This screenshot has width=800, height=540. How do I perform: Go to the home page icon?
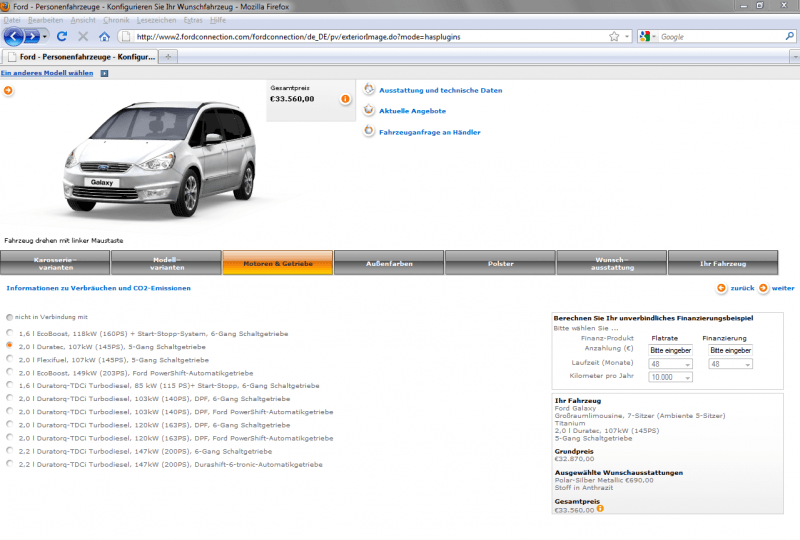pyautogui.click(x=105, y=36)
